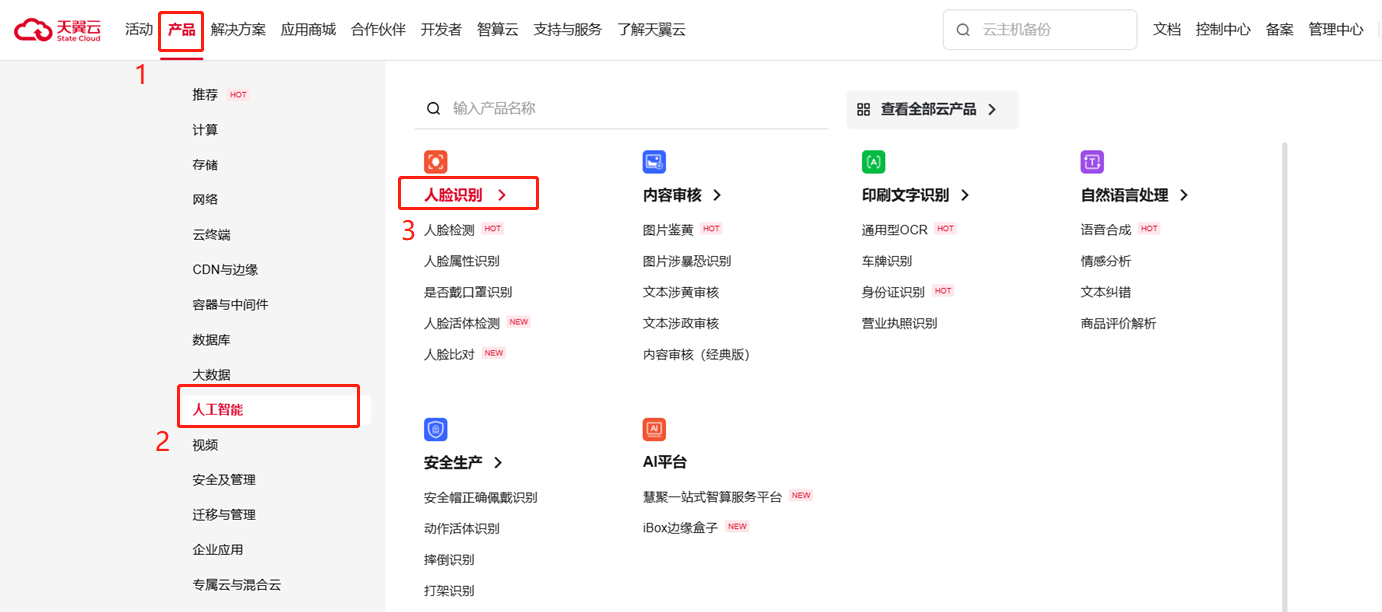Open the 活动 menu
Viewport: 1382px width, 612px height.
click(x=139, y=30)
